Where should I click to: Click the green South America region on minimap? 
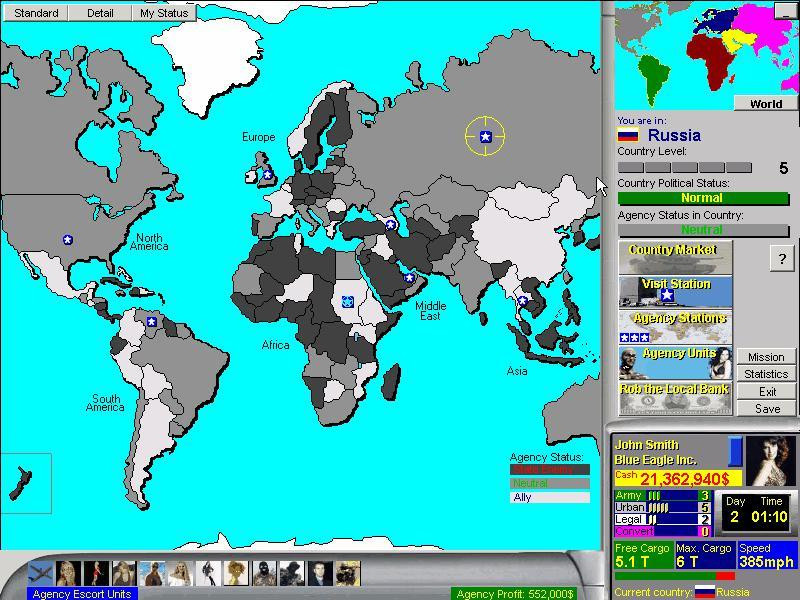(x=653, y=77)
